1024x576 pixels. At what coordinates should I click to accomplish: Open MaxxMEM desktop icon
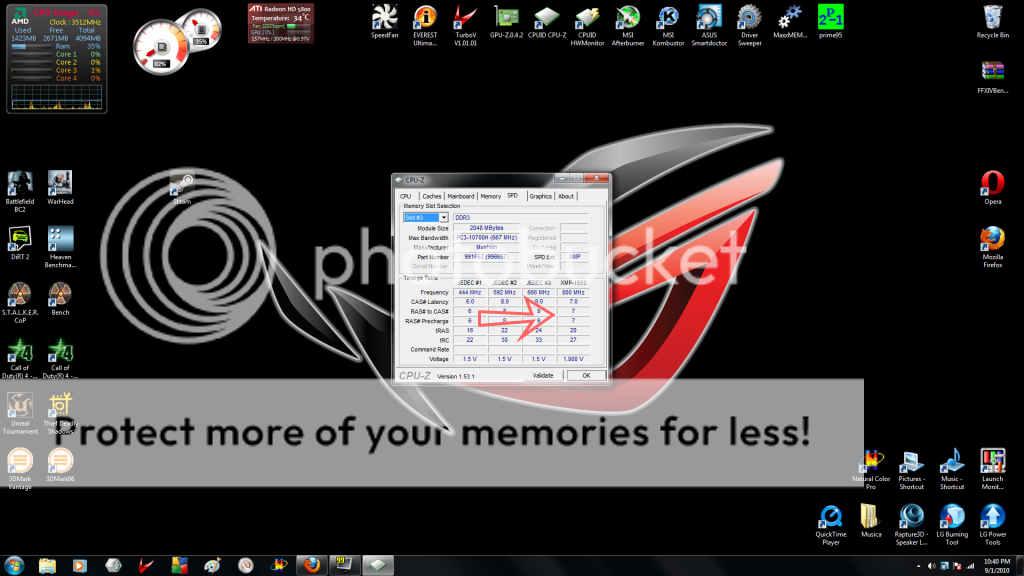(x=790, y=22)
